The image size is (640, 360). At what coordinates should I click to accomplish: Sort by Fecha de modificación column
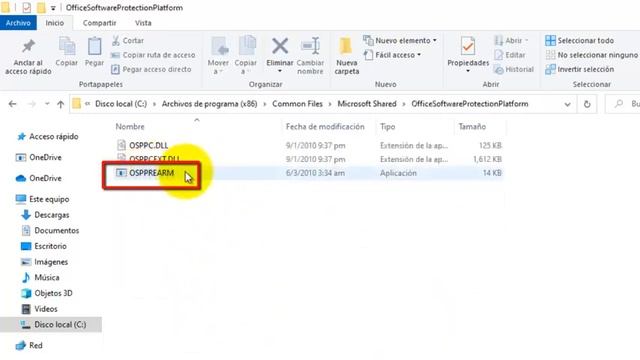point(325,127)
